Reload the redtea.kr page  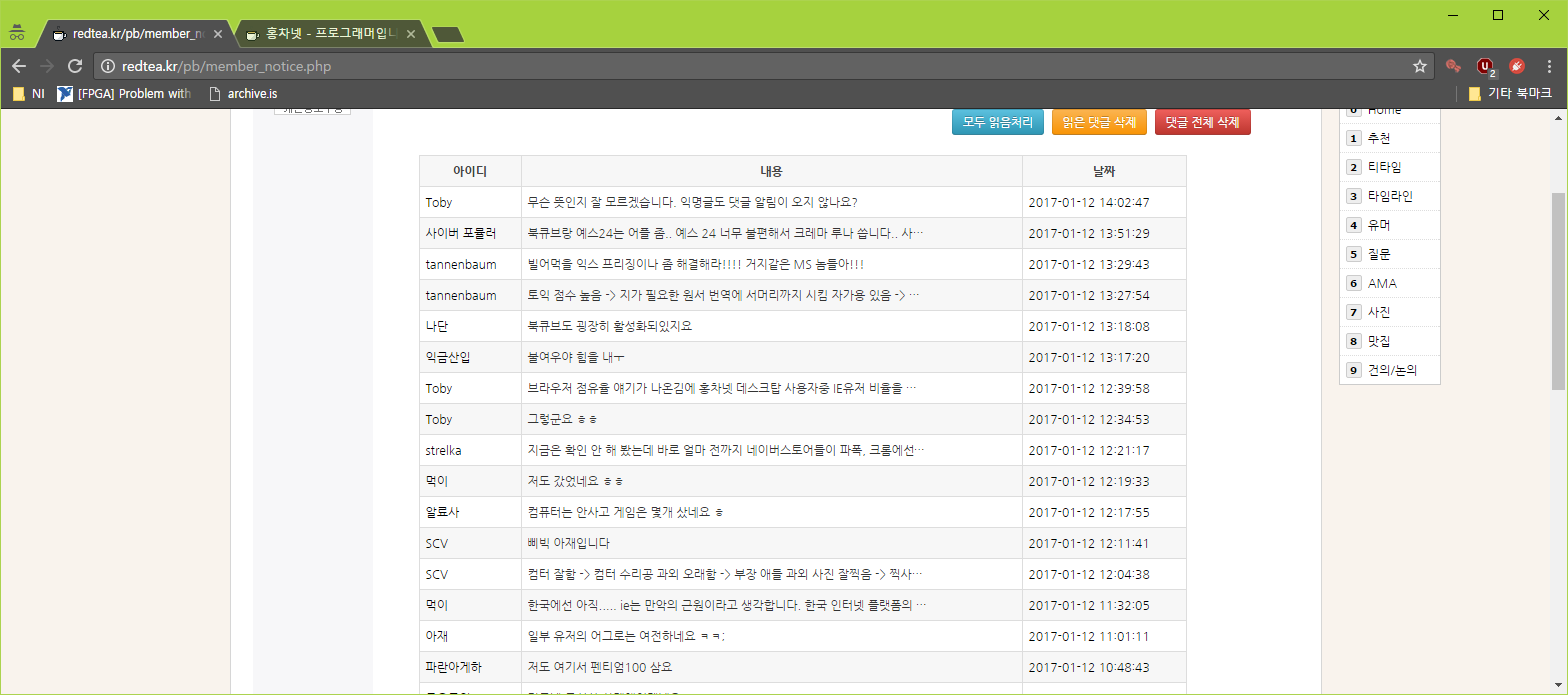tap(74, 66)
